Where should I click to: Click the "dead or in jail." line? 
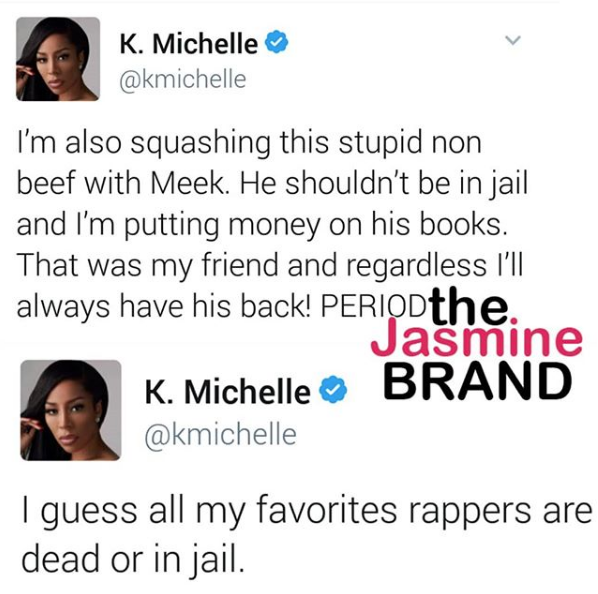click(132, 558)
